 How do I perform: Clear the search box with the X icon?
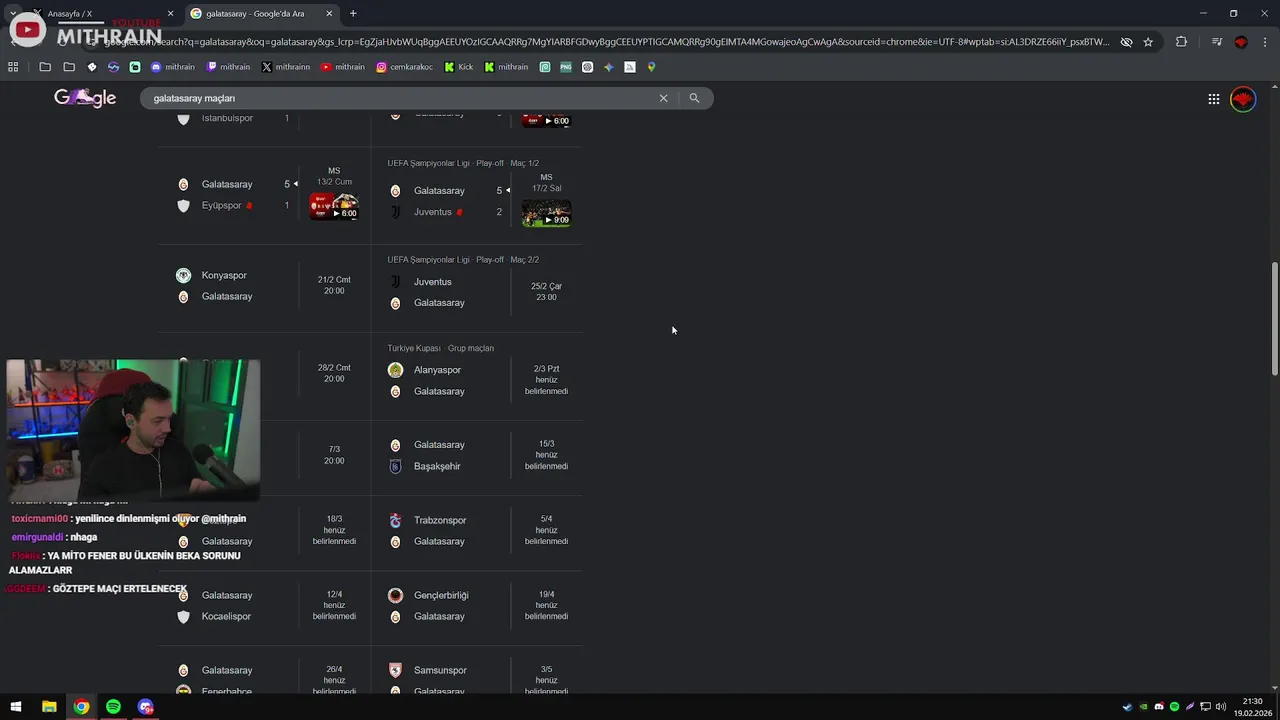[663, 98]
